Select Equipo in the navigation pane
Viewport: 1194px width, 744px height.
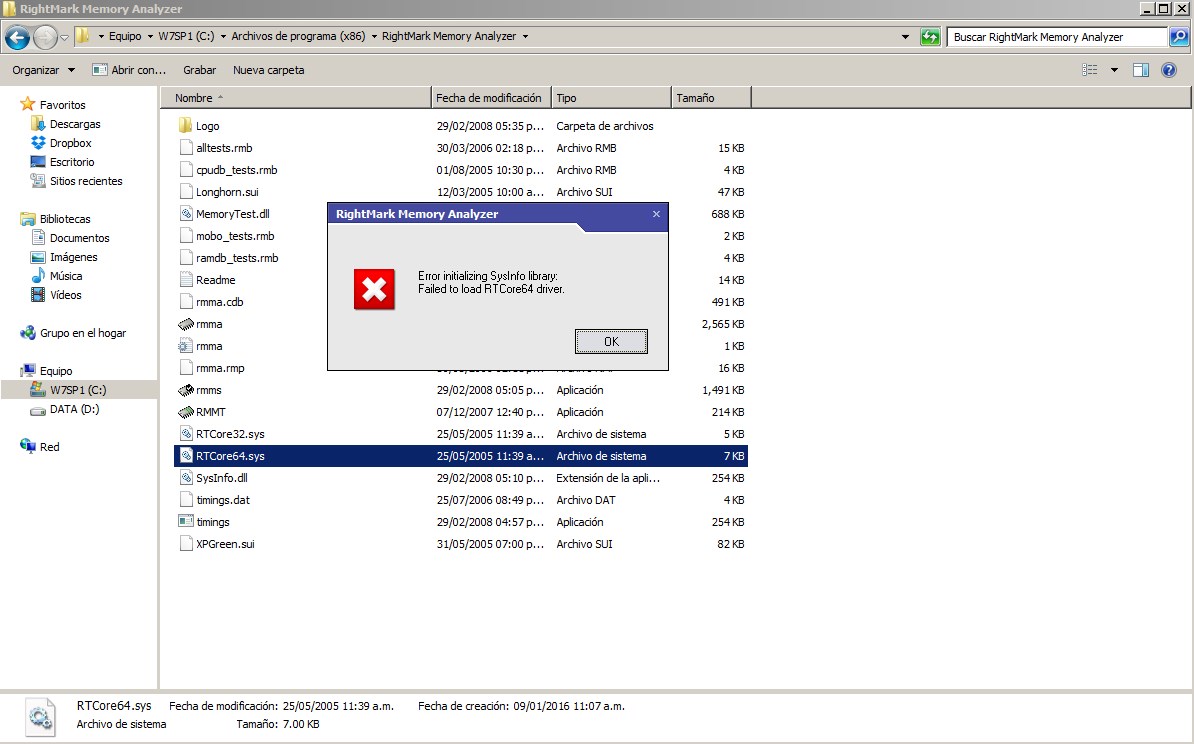point(56,372)
